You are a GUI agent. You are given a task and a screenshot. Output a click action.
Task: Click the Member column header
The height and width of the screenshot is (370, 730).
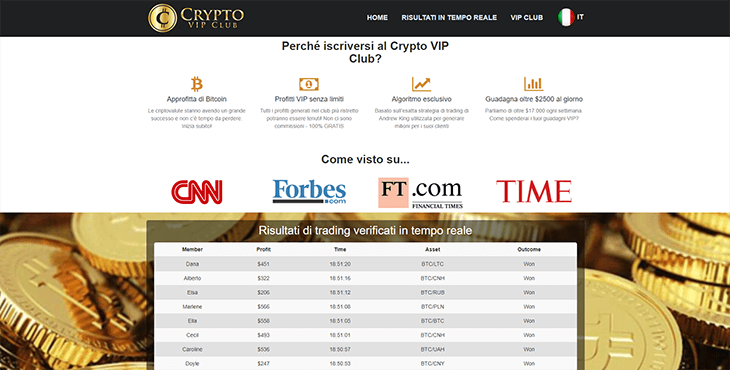coord(192,249)
